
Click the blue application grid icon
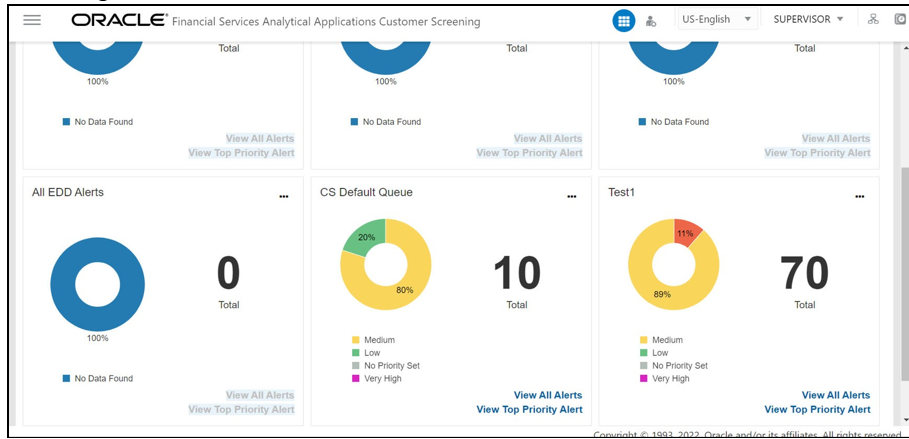click(624, 21)
